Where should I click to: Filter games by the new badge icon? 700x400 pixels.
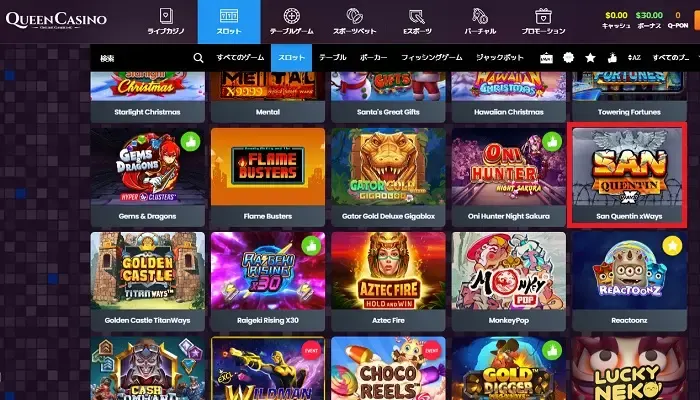(x=568, y=58)
